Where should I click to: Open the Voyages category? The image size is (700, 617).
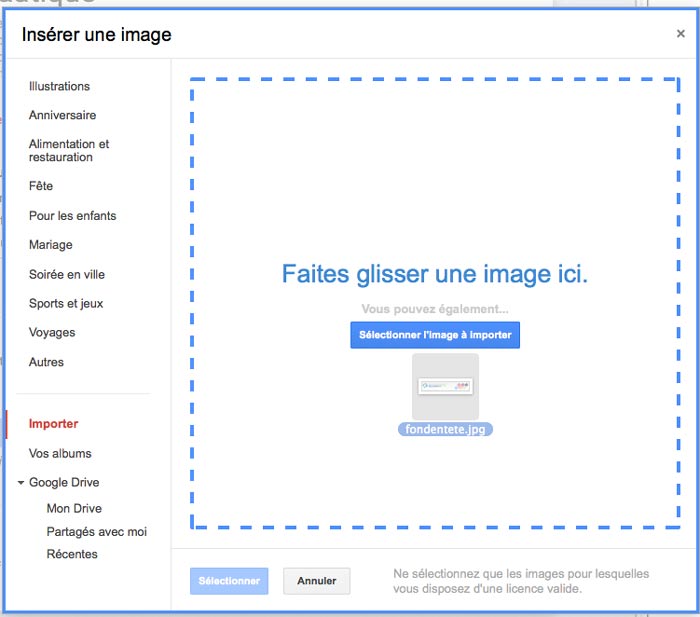(x=52, y=333)
